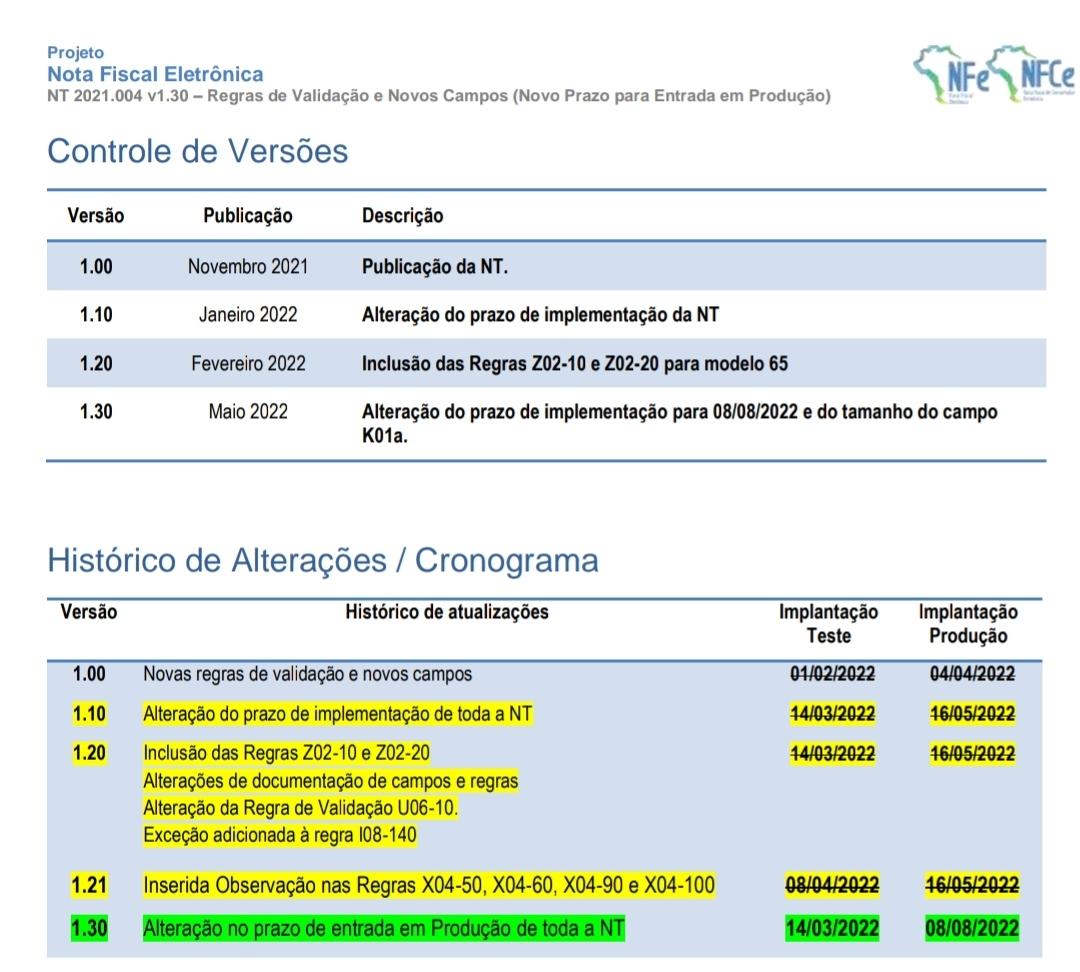Click the "Descrição" column header
Image resolution: width=1080 pixels, height=972 pixels.
pos(403,216)
